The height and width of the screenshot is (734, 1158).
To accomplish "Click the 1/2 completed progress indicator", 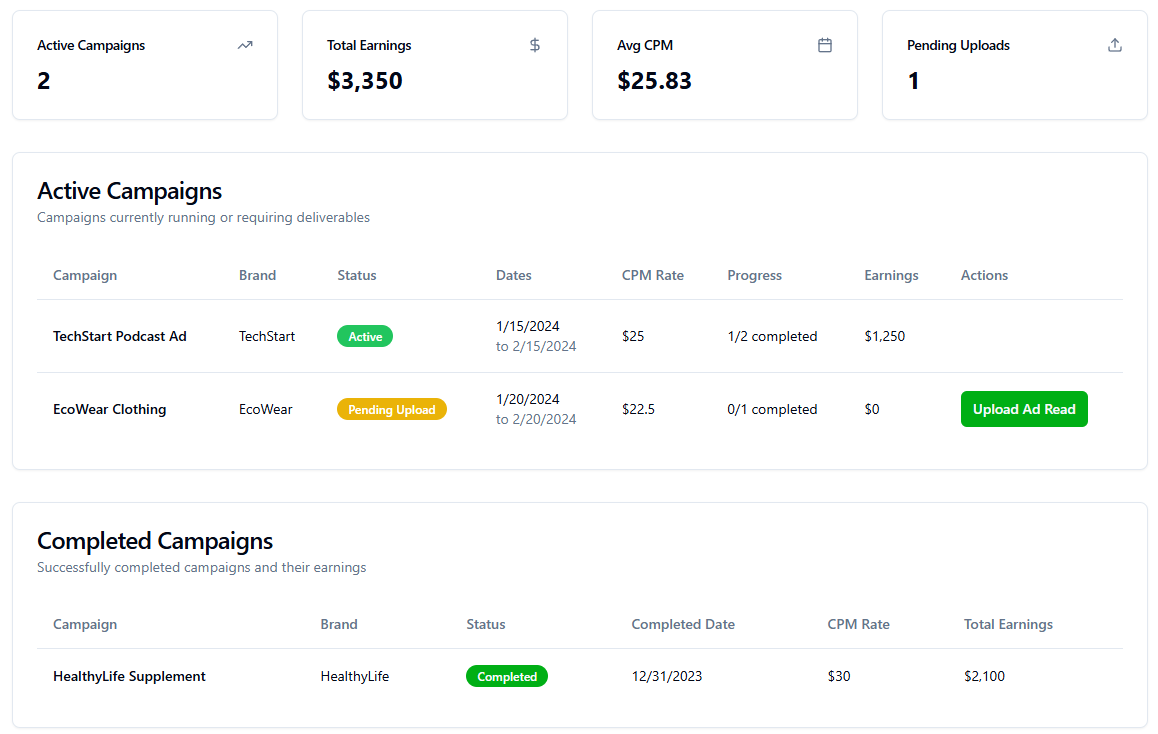I will 772,336.
